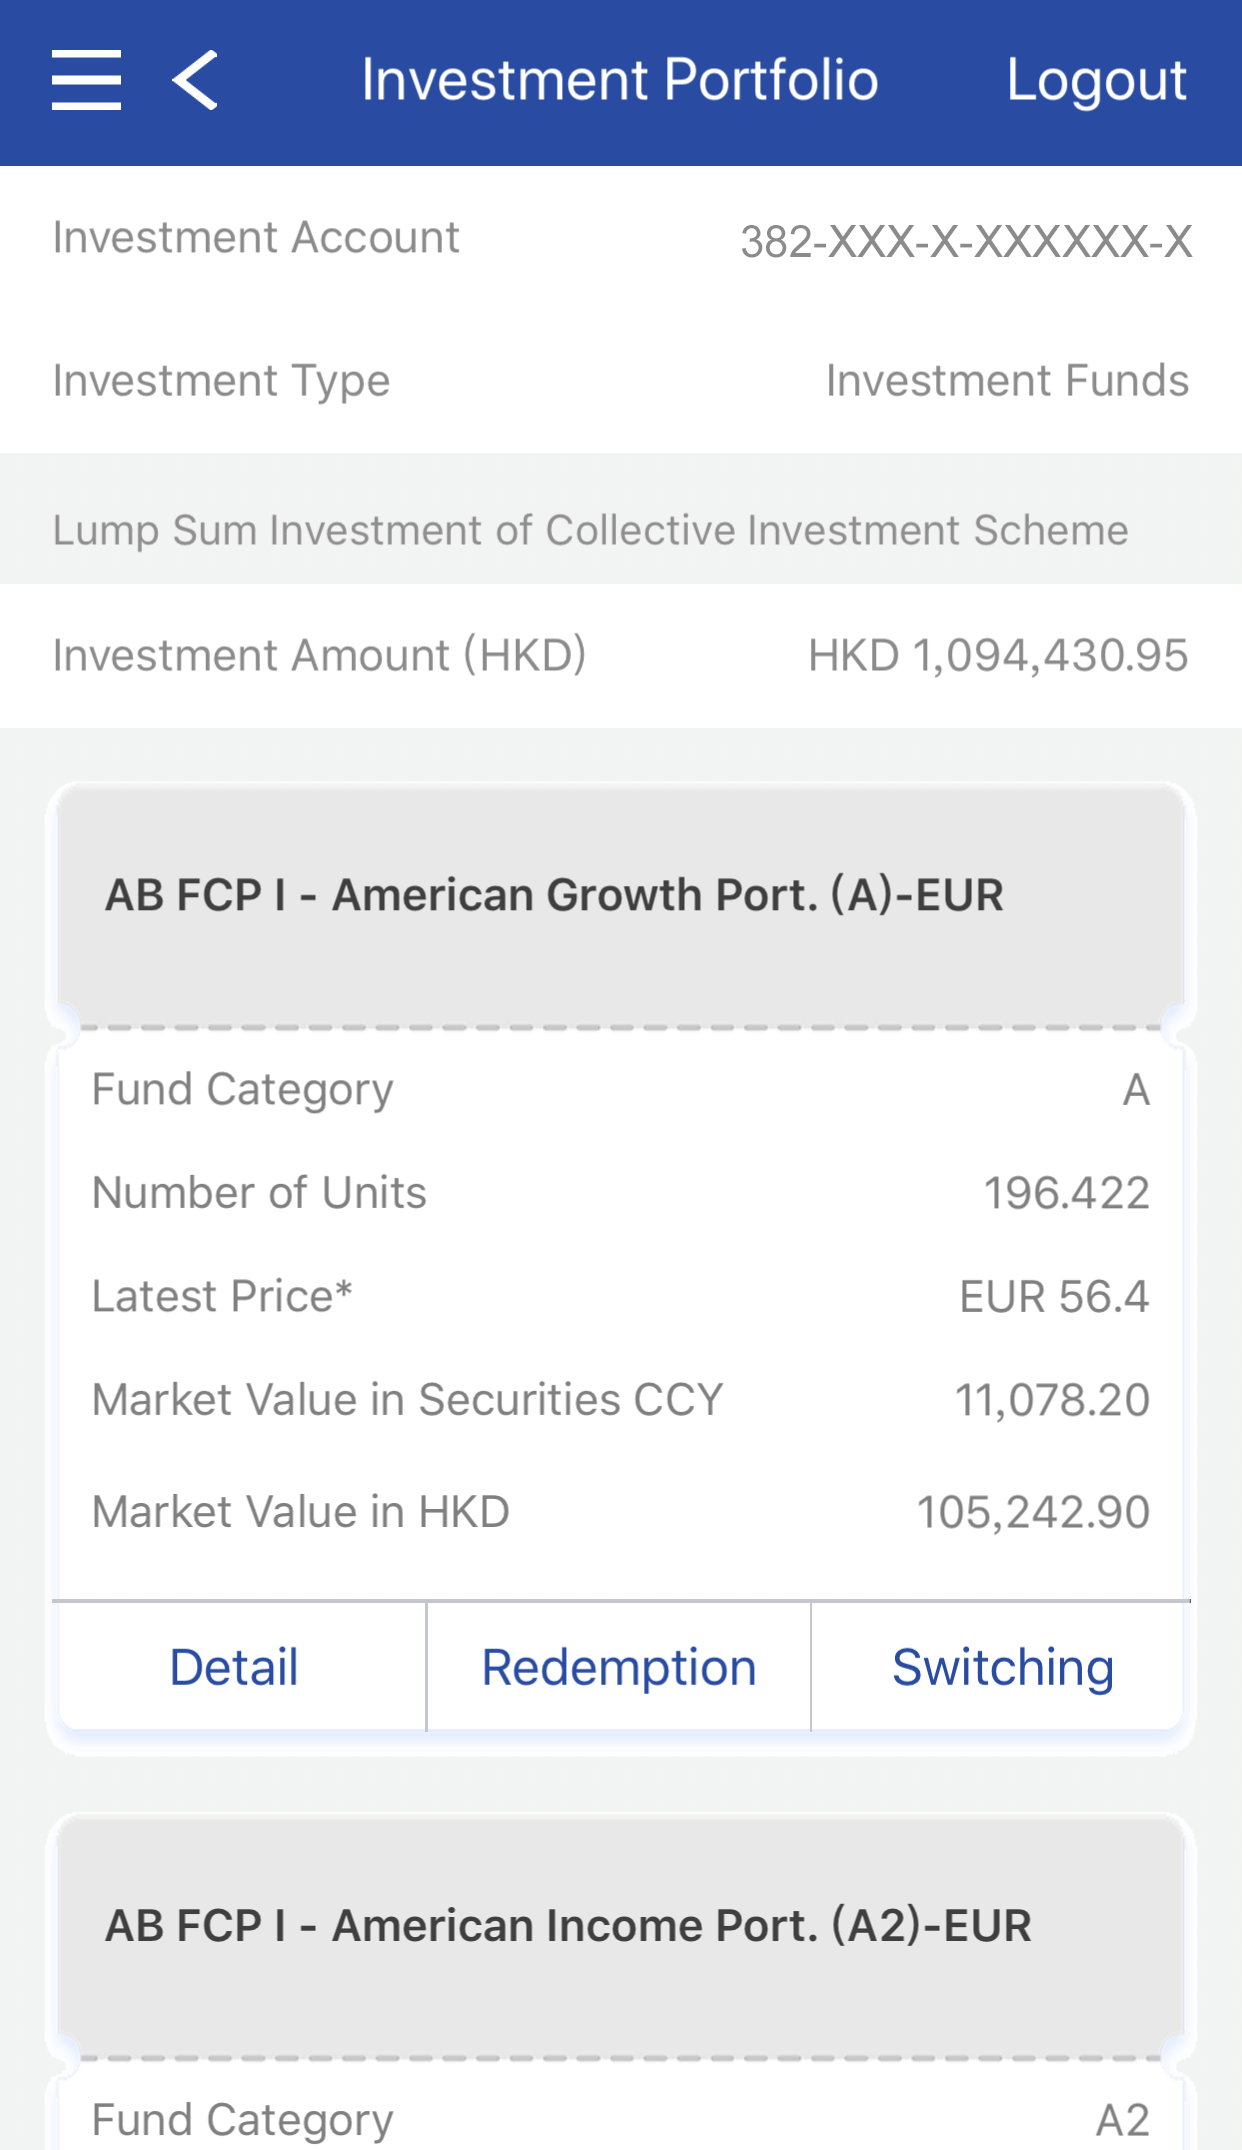Select the masked Investment Account number
Viewport: 1242px width, 2150px height.
(965, 242)
